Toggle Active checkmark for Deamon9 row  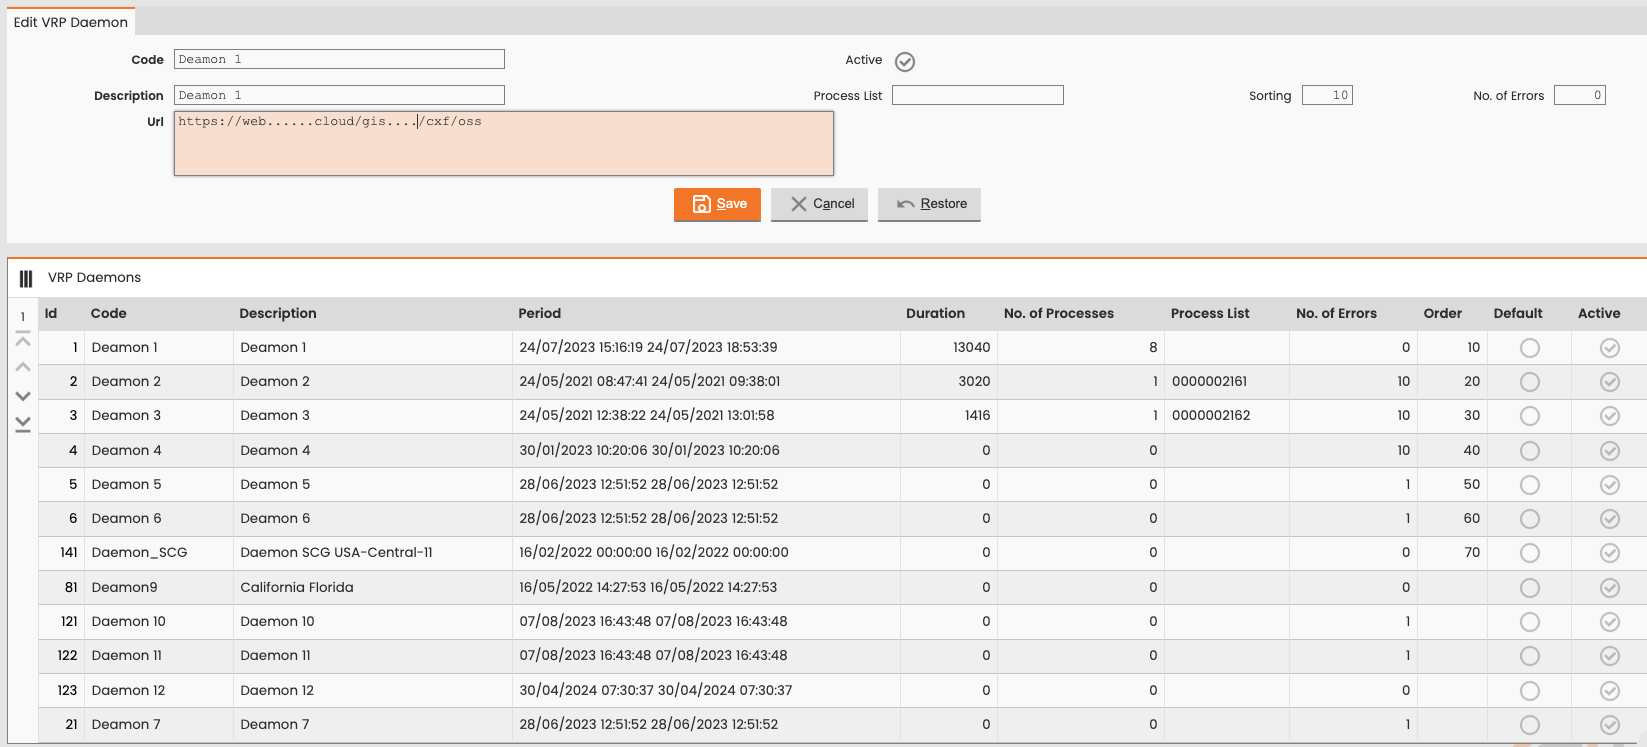[1610, 588]
